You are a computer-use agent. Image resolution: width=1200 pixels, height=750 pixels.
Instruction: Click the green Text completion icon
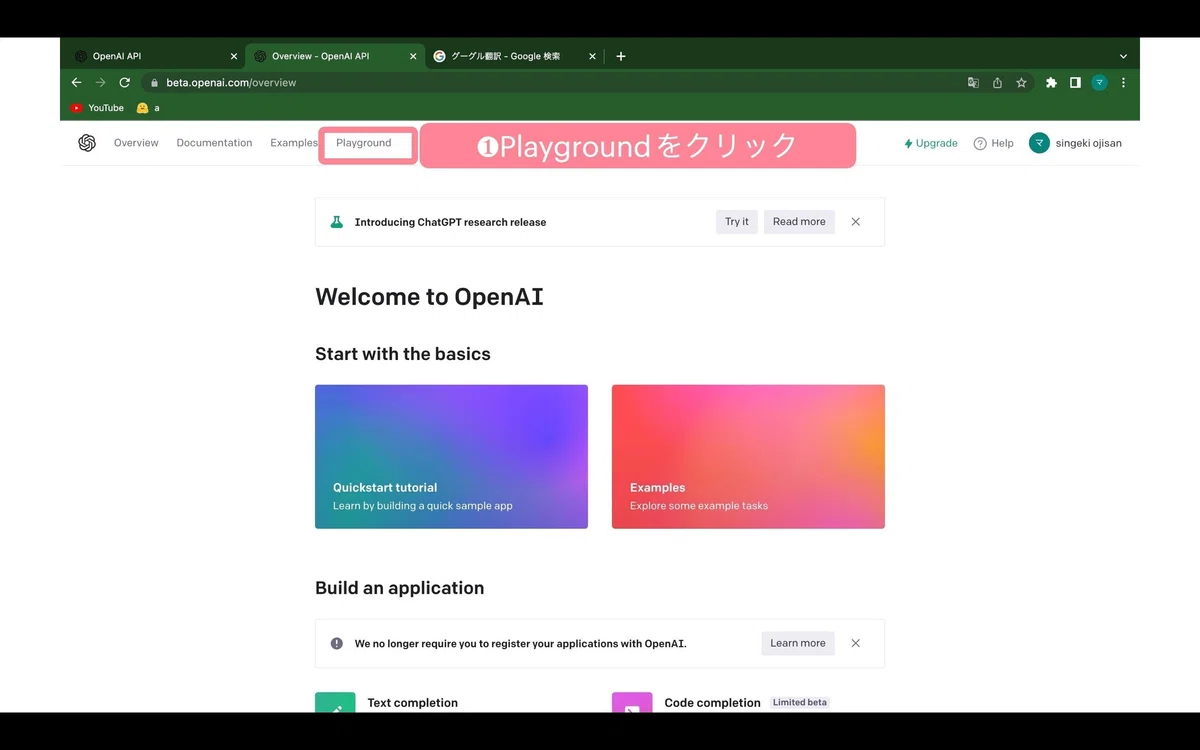(335, 702)
